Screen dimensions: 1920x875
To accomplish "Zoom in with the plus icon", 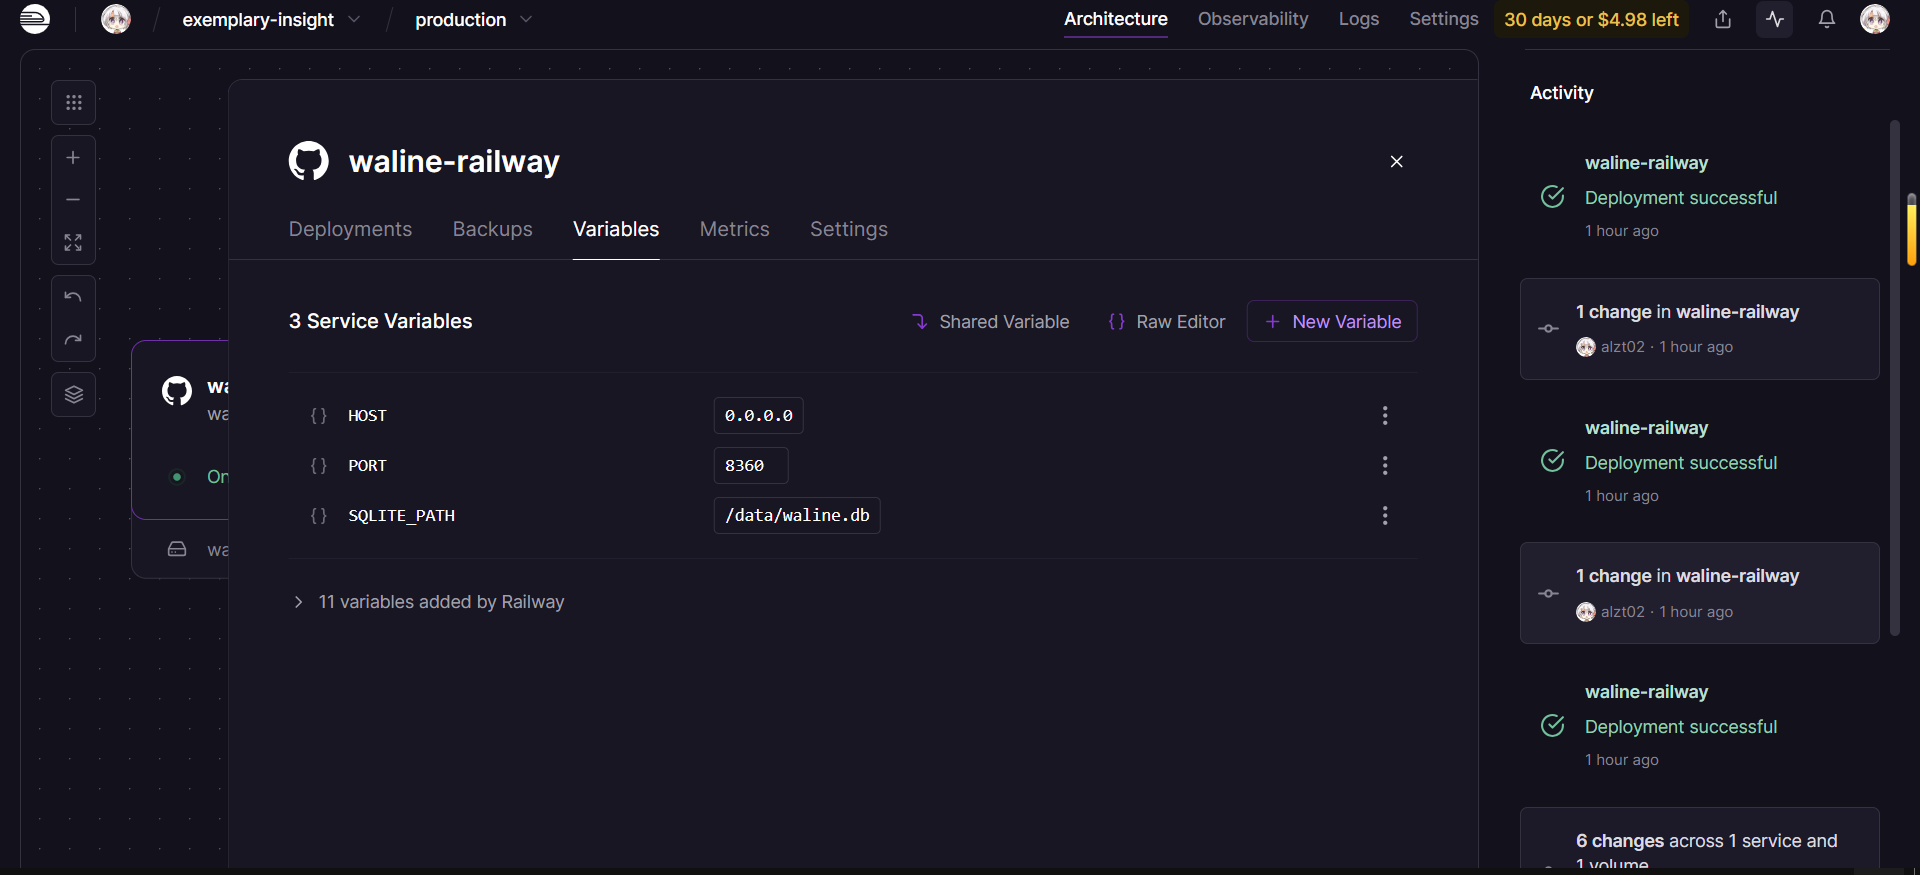I will click(73, 158).
